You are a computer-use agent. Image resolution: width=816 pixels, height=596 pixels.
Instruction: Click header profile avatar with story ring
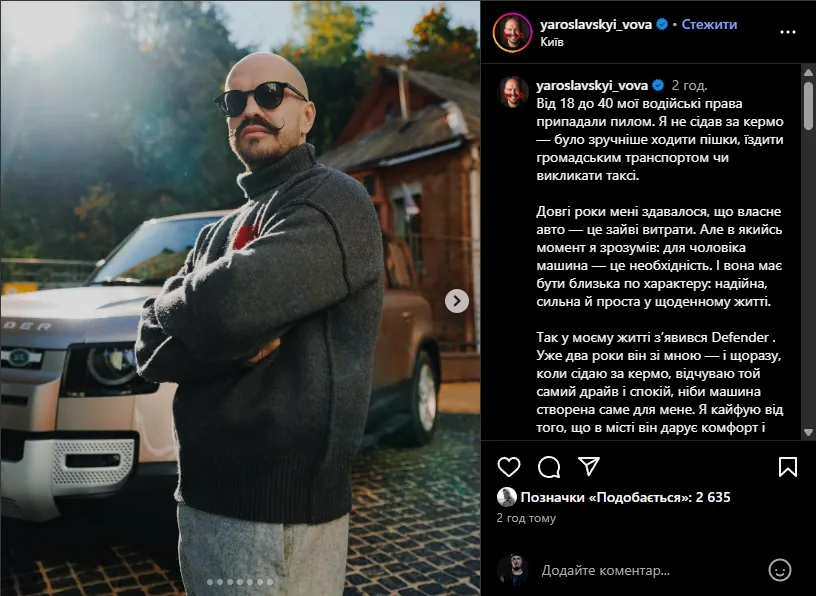513,32
